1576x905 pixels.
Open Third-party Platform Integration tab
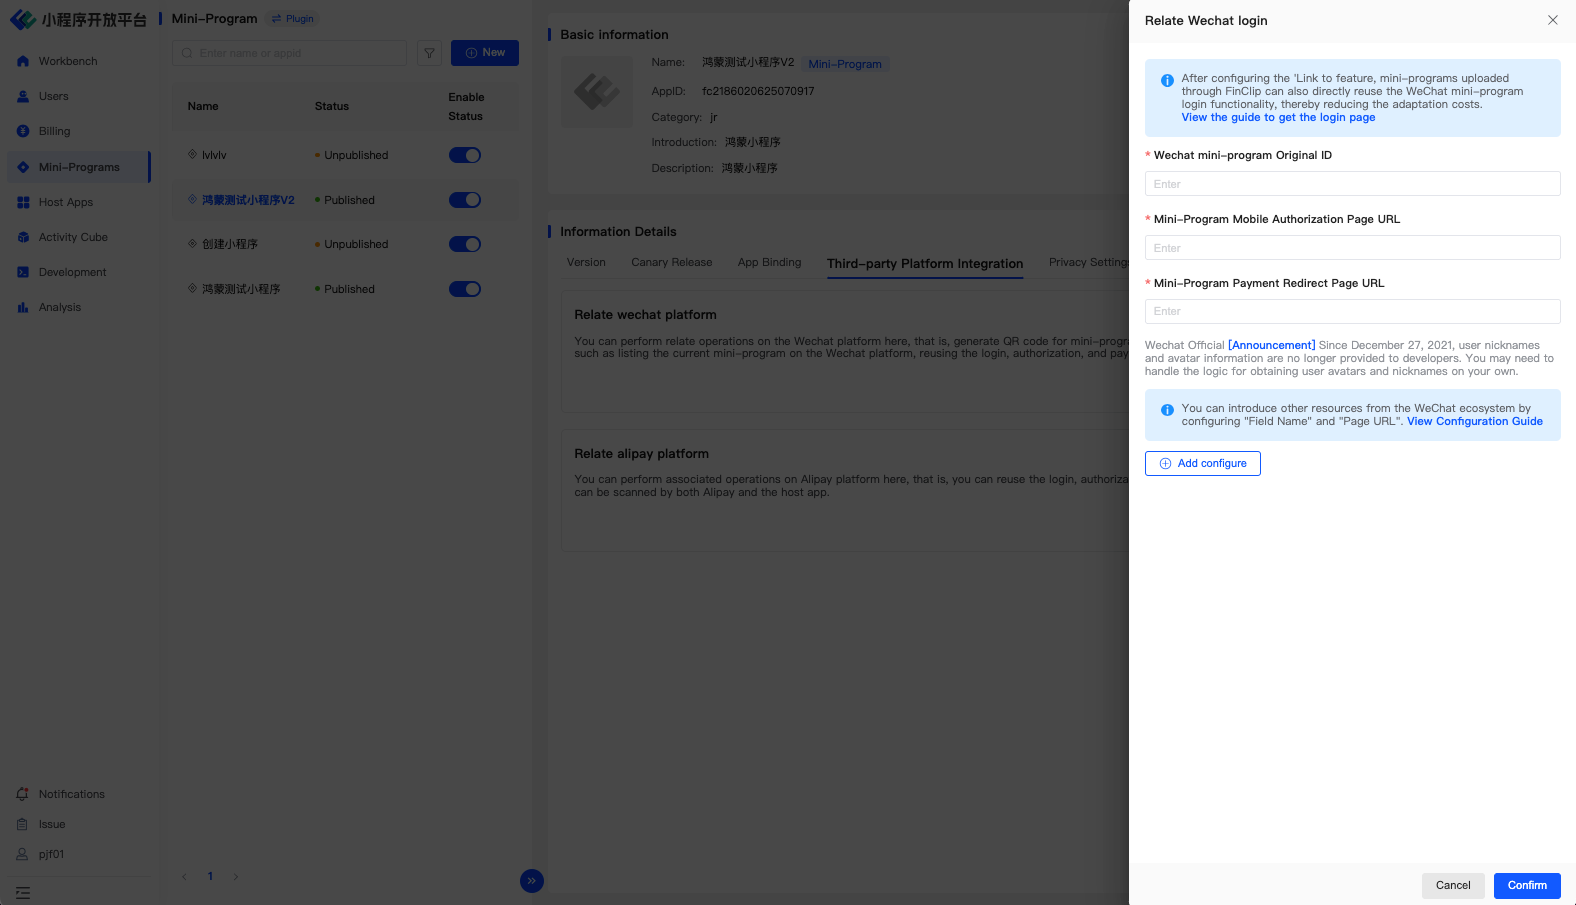click(925, 264)
